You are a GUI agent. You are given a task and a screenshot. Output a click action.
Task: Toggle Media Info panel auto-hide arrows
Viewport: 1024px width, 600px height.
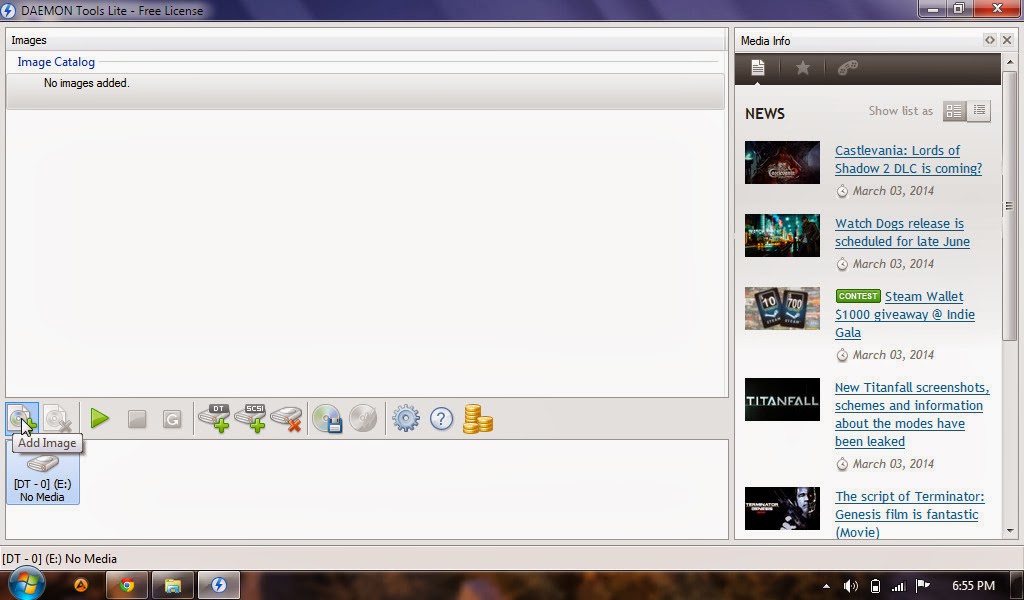[990, 40]
